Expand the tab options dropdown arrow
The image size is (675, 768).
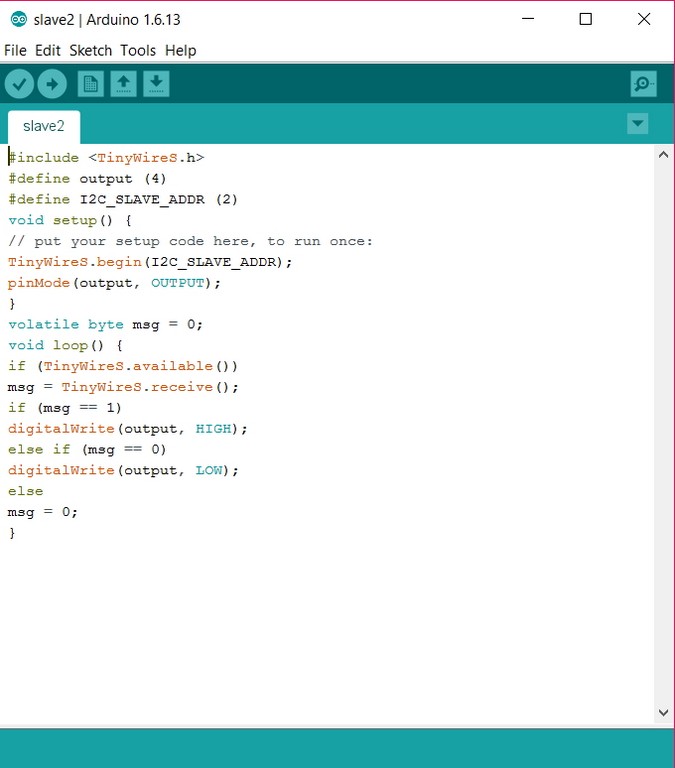pos(637,123)
